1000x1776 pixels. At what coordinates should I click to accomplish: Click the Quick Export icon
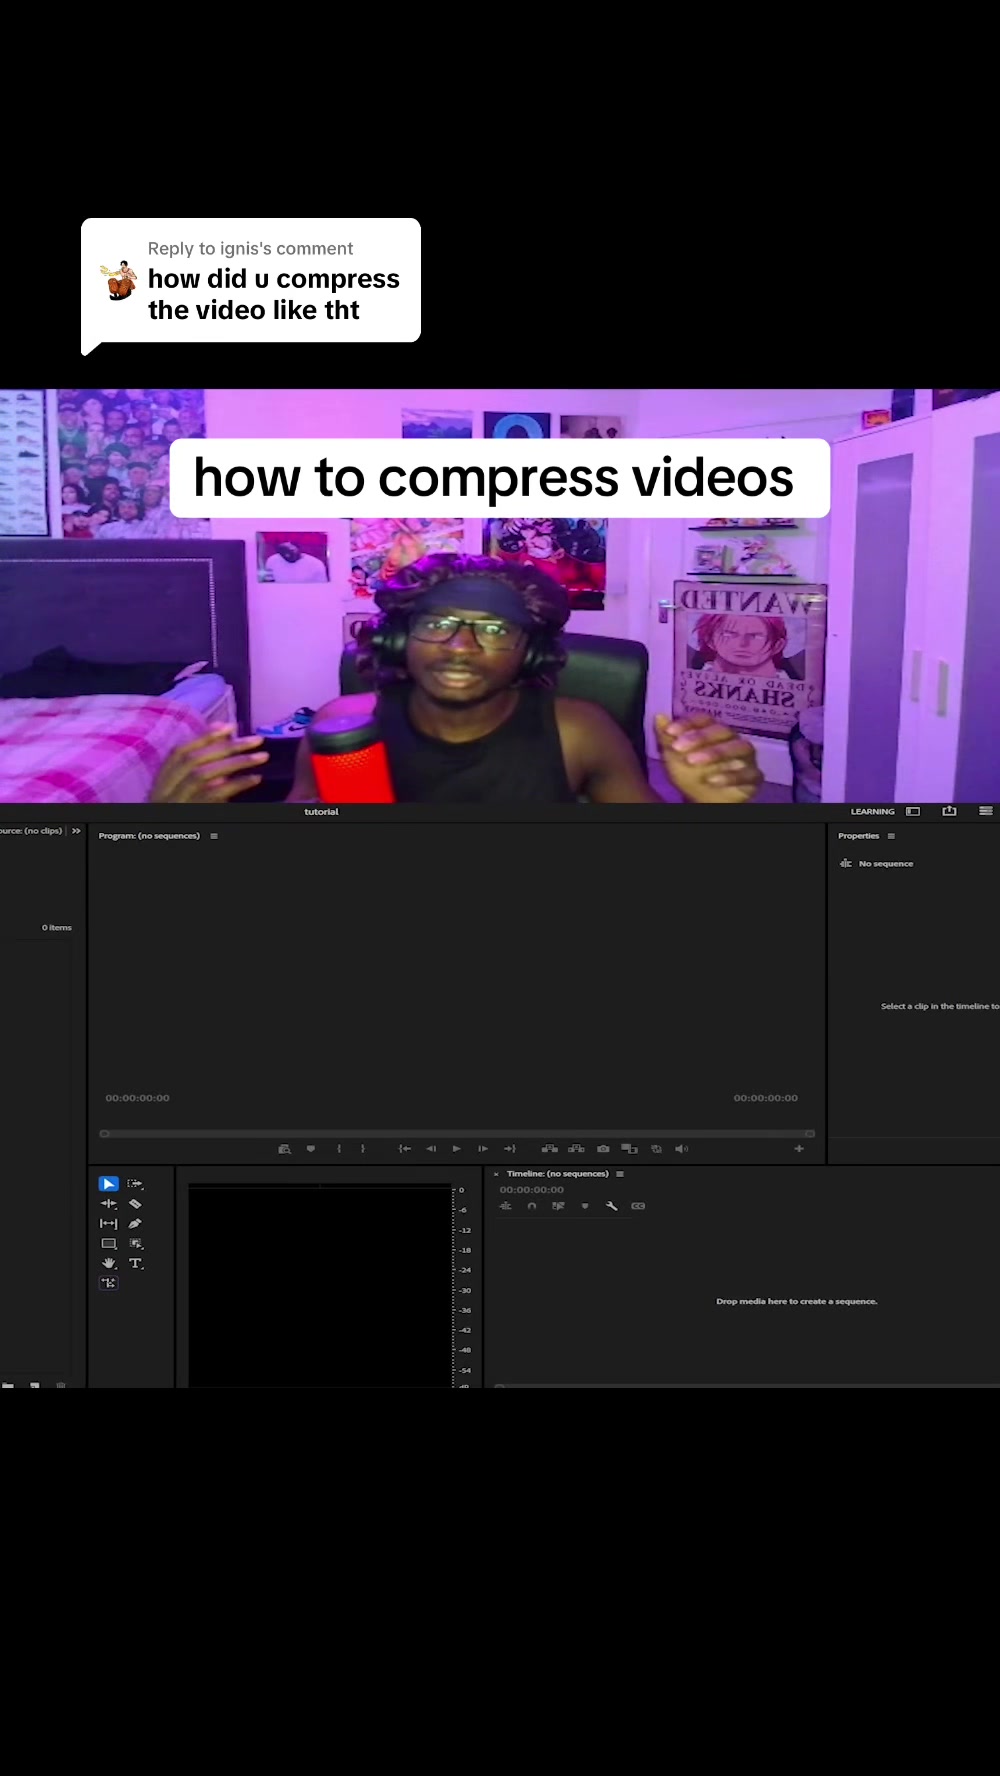click(949, 811)
